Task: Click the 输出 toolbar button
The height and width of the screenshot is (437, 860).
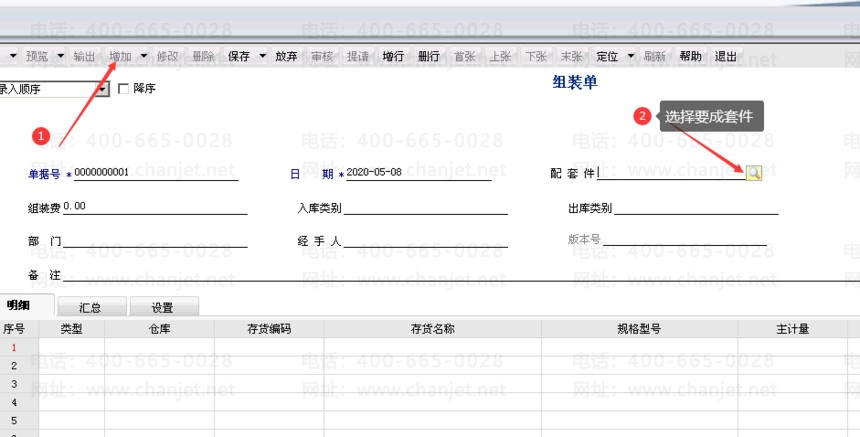Action: tap(84, 56)
